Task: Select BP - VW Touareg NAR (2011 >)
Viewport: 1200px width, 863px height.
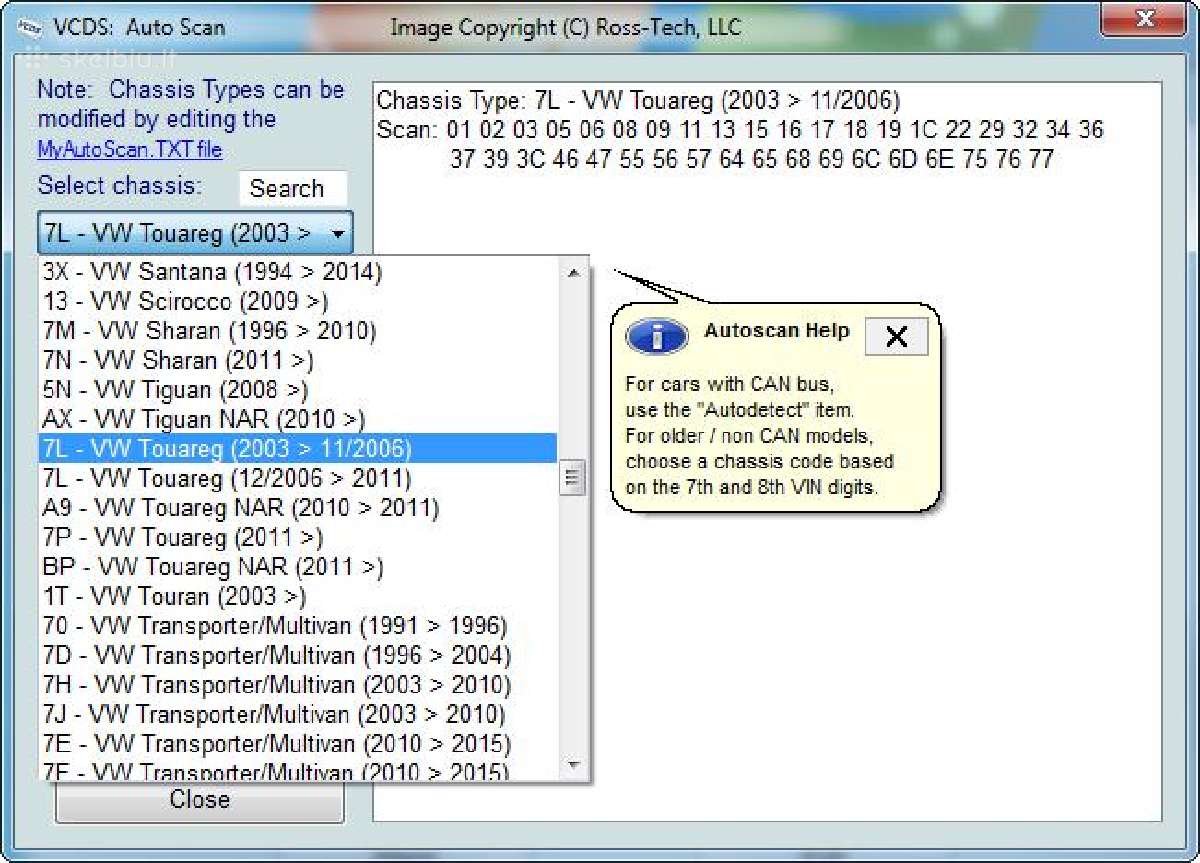Action: pyautogui.click(x=298, y=567)
